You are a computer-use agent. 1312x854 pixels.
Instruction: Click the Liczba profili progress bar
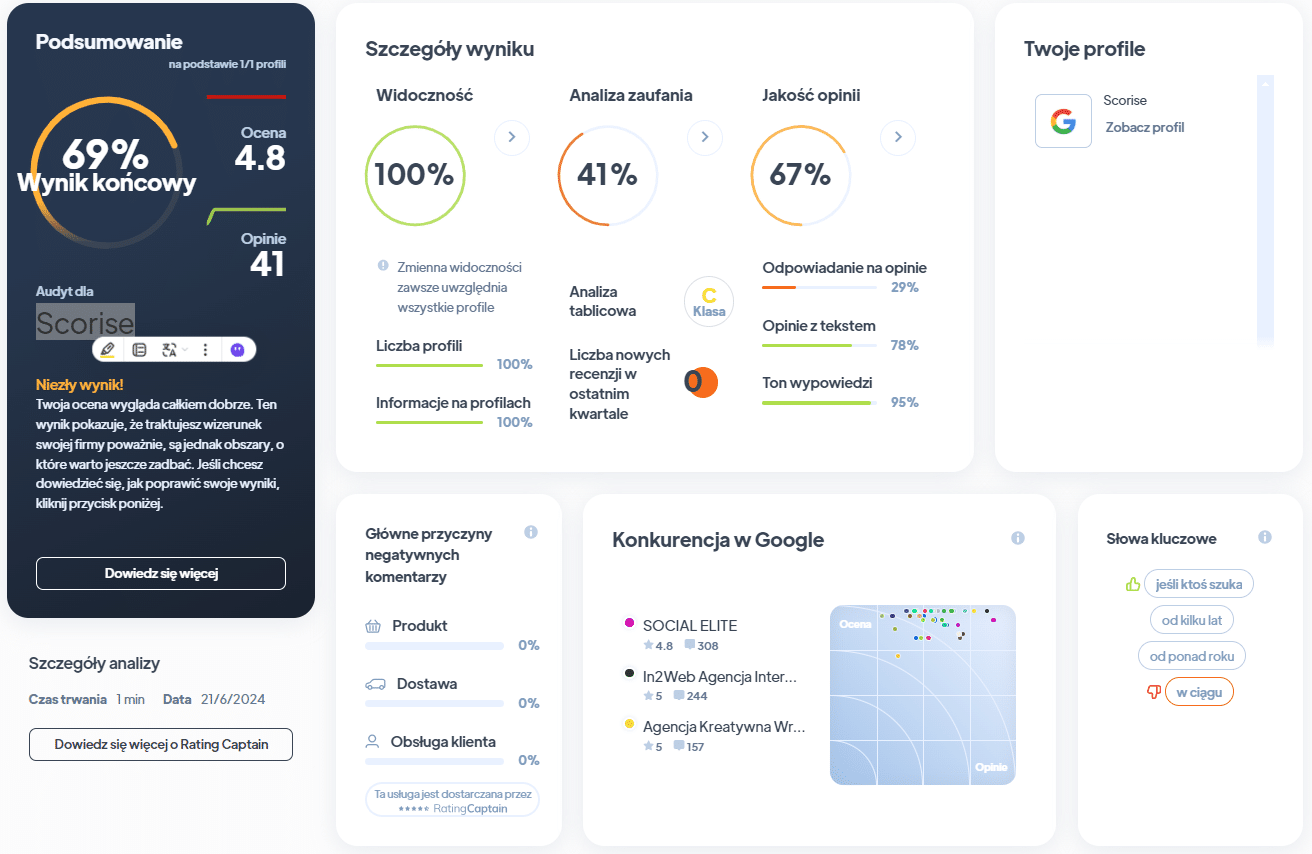tap(430, 365)
